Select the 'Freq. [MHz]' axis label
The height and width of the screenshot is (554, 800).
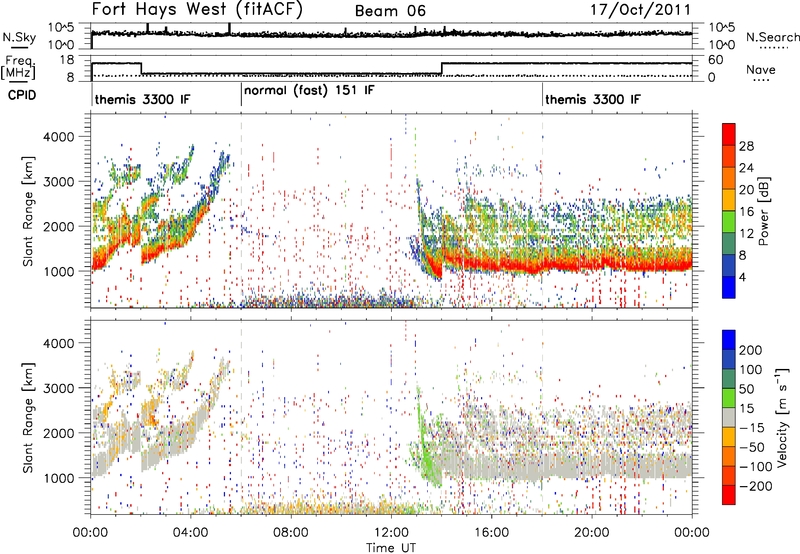click(x=19, y=68)
